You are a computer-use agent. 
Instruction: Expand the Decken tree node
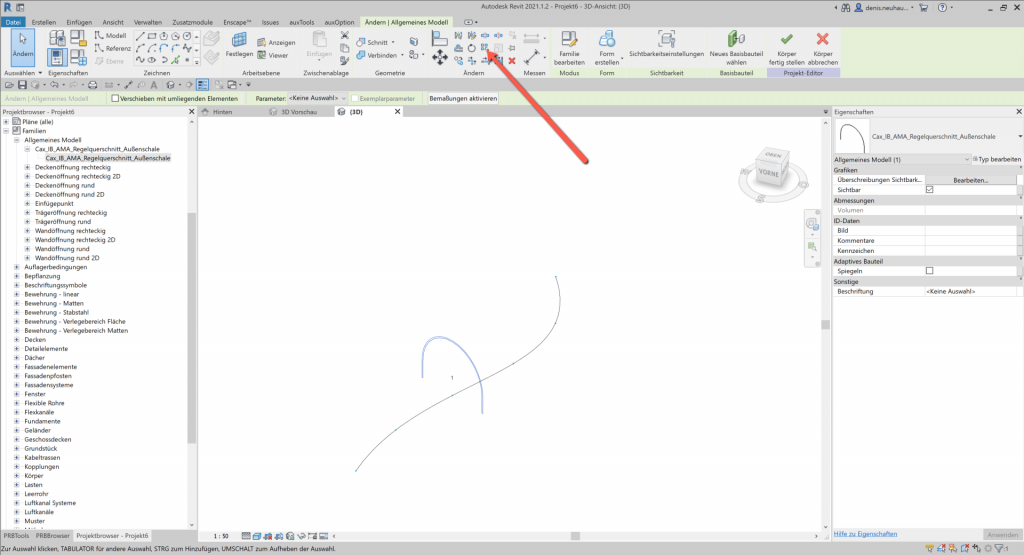17,339
